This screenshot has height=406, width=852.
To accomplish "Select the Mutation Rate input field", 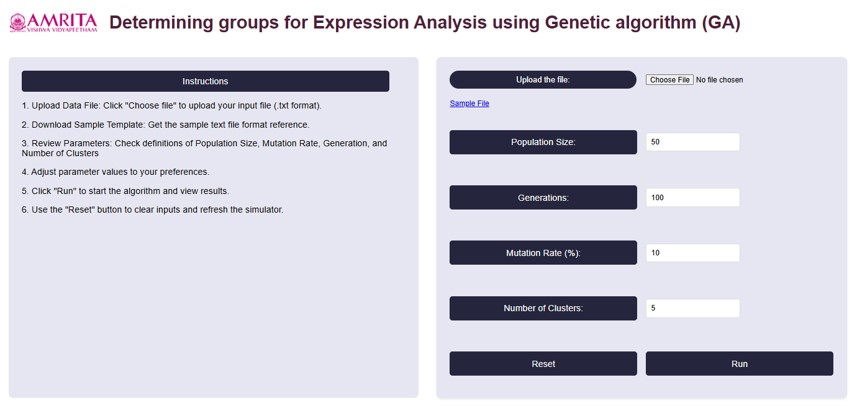I will pyautogui.click(x=692, y=253).
